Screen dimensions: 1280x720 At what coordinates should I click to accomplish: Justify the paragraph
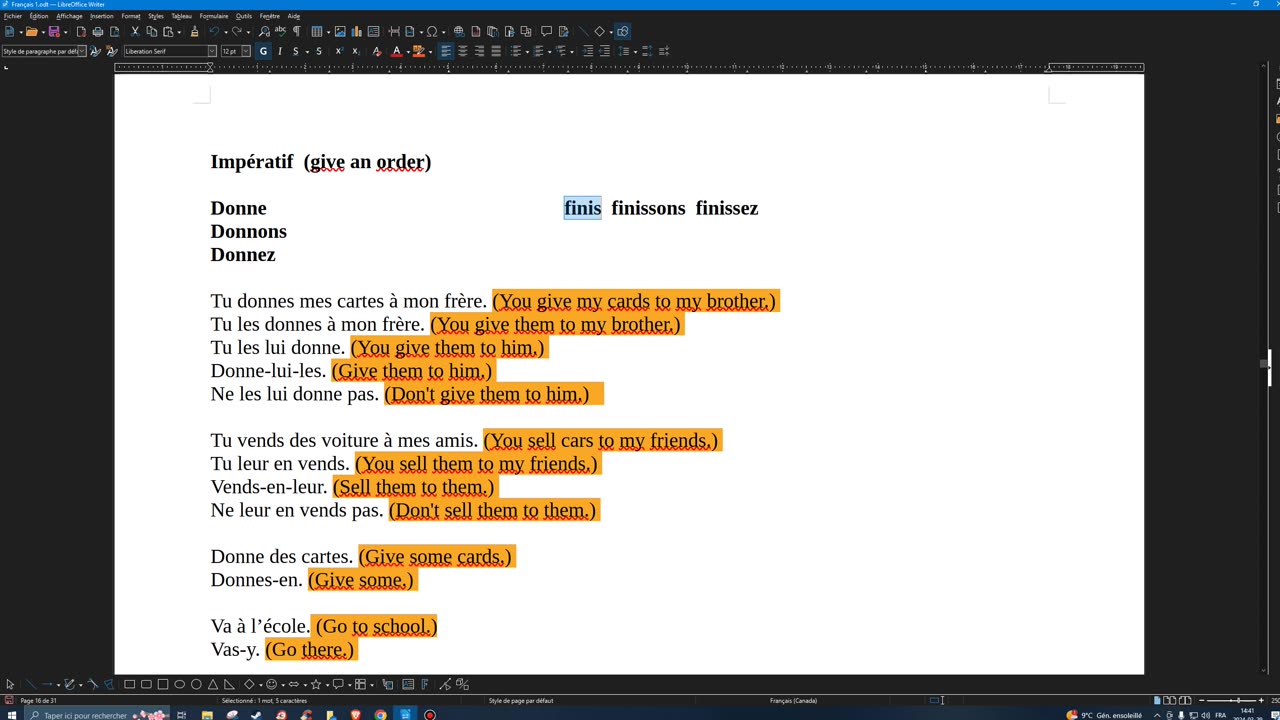(496, 51)
